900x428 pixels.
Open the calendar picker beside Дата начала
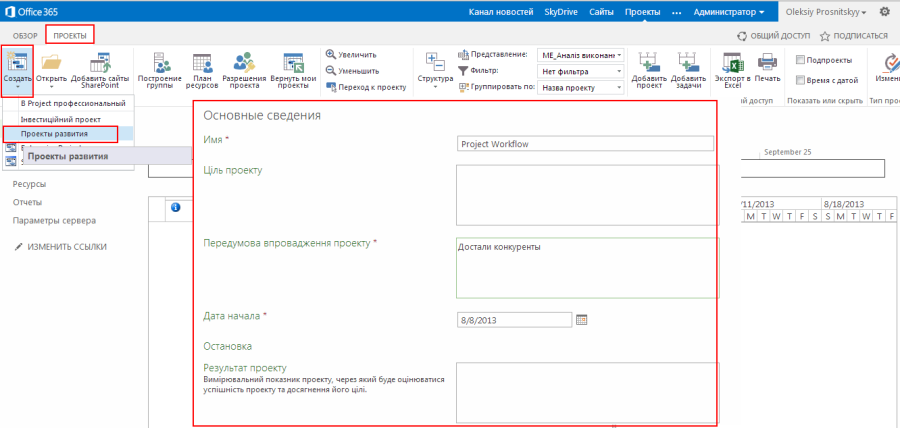point(581,320)
